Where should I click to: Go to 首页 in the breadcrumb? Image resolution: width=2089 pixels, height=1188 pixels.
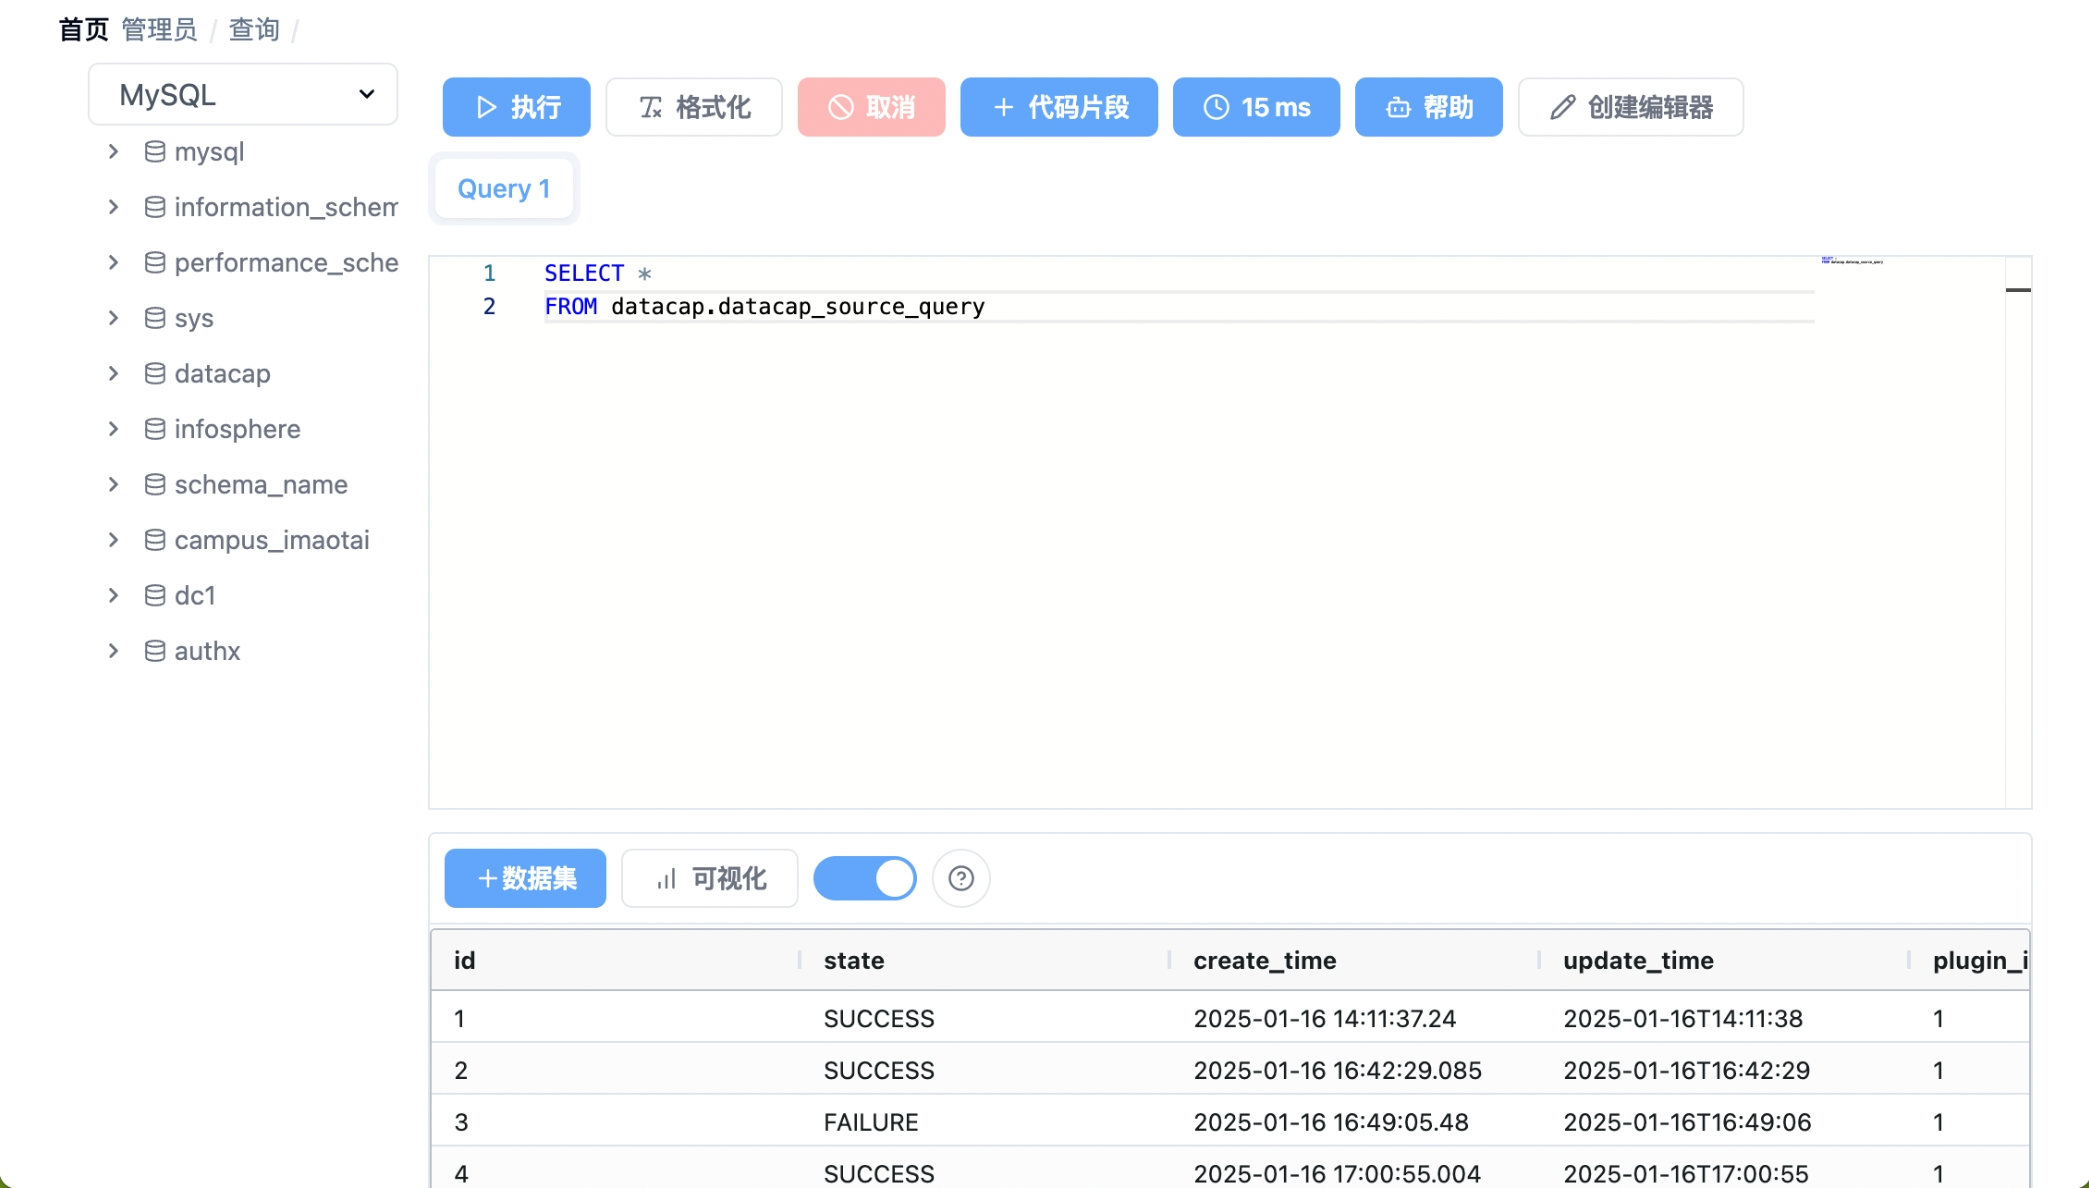[83, 30]
